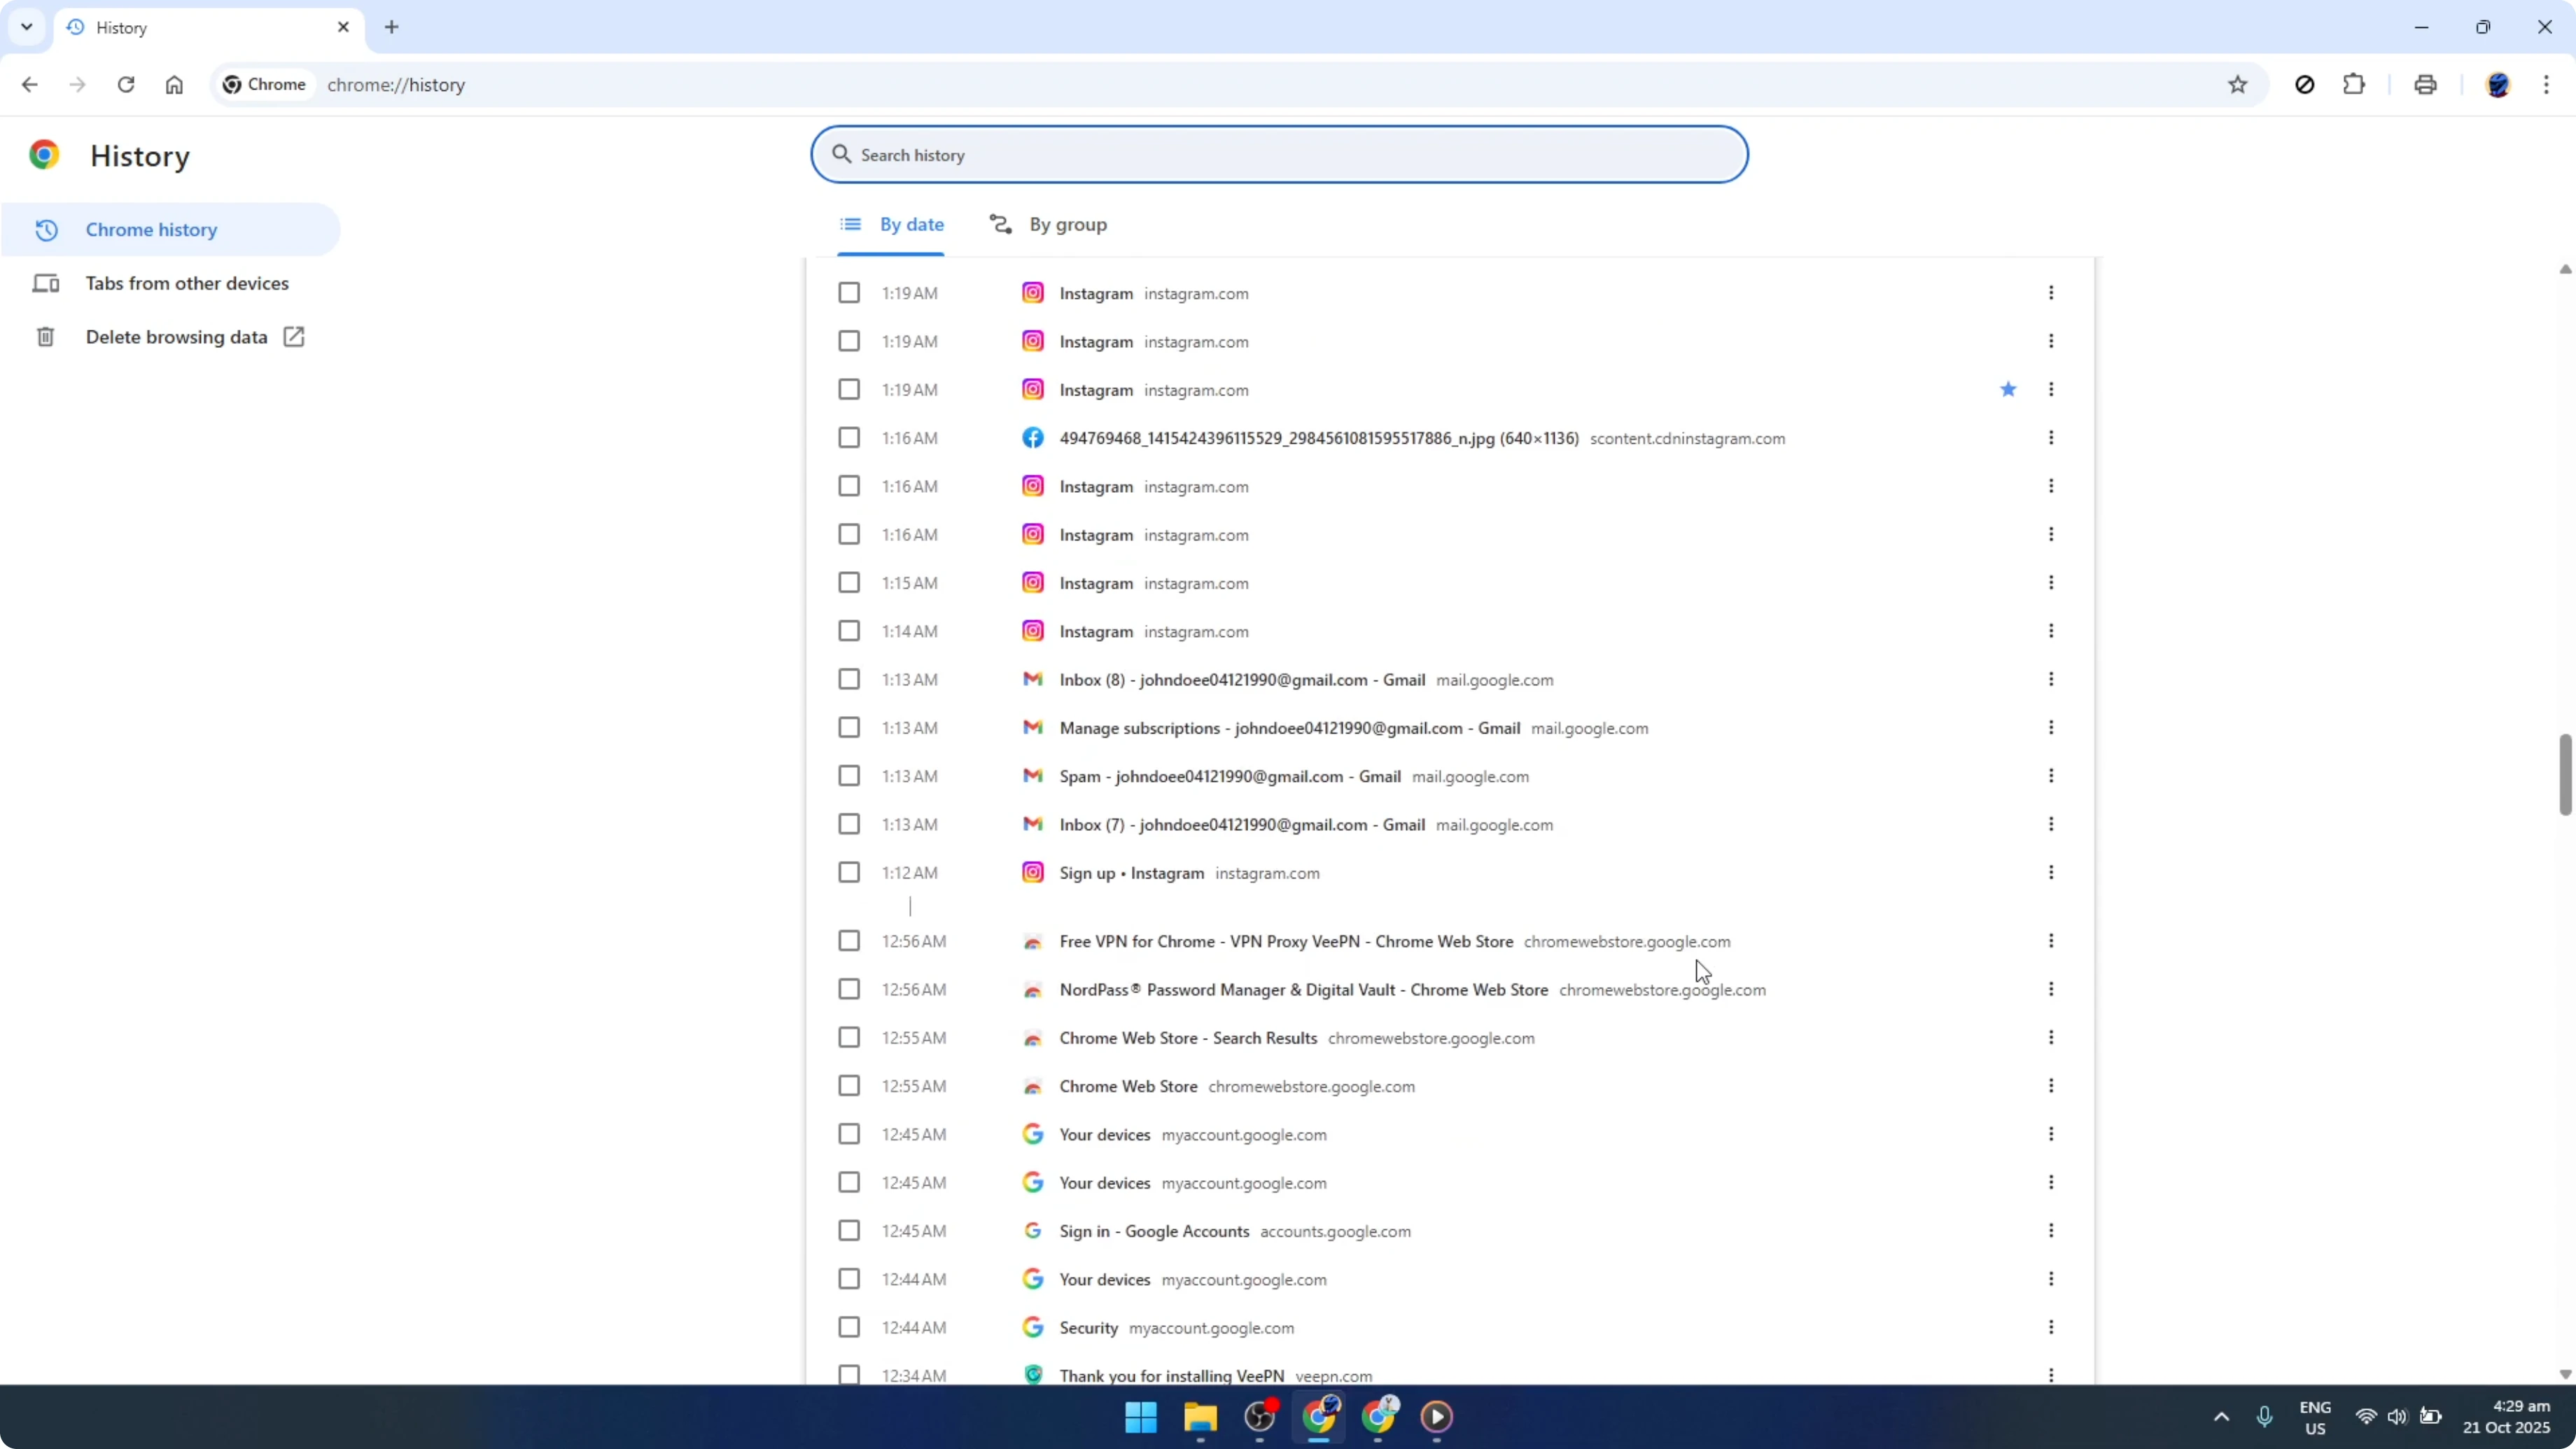Open more actions for Manage subscriptions entry

pyautogui.click(x=2051, y=728)
